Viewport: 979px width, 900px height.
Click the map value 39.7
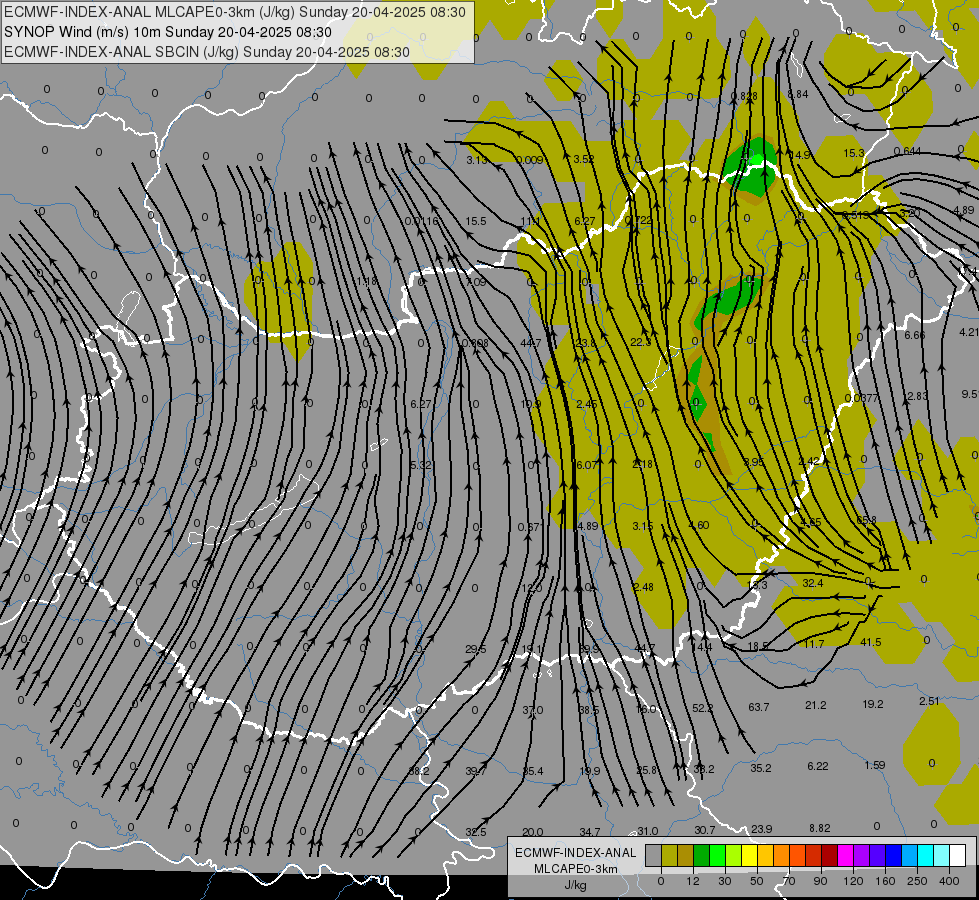(476, 771)
